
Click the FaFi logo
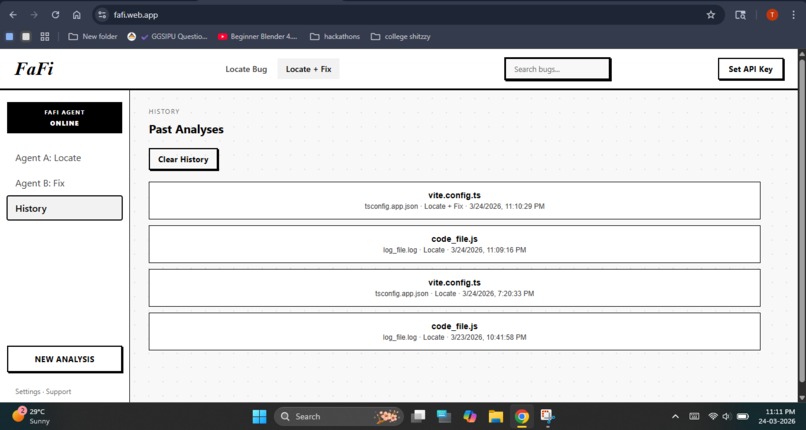(34, 69)
